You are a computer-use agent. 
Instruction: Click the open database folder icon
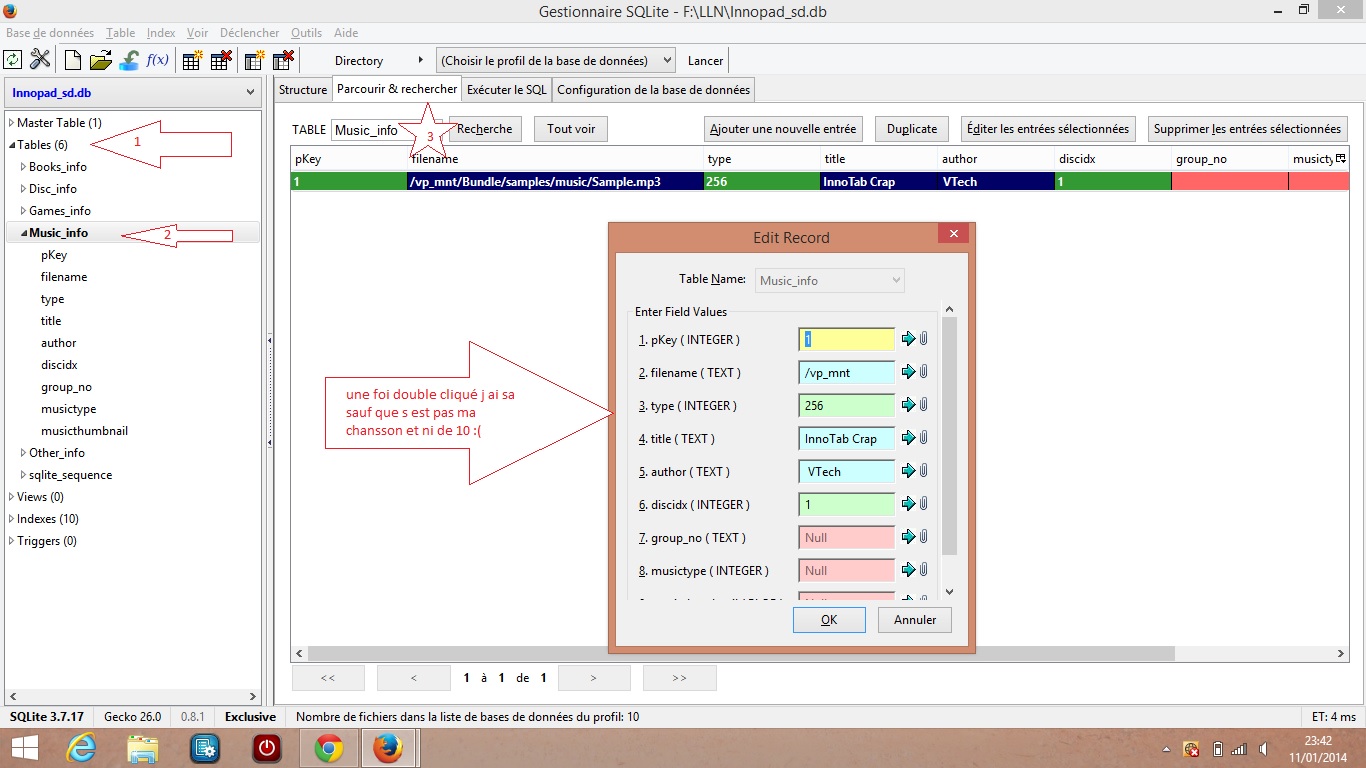tap(100, 60)
